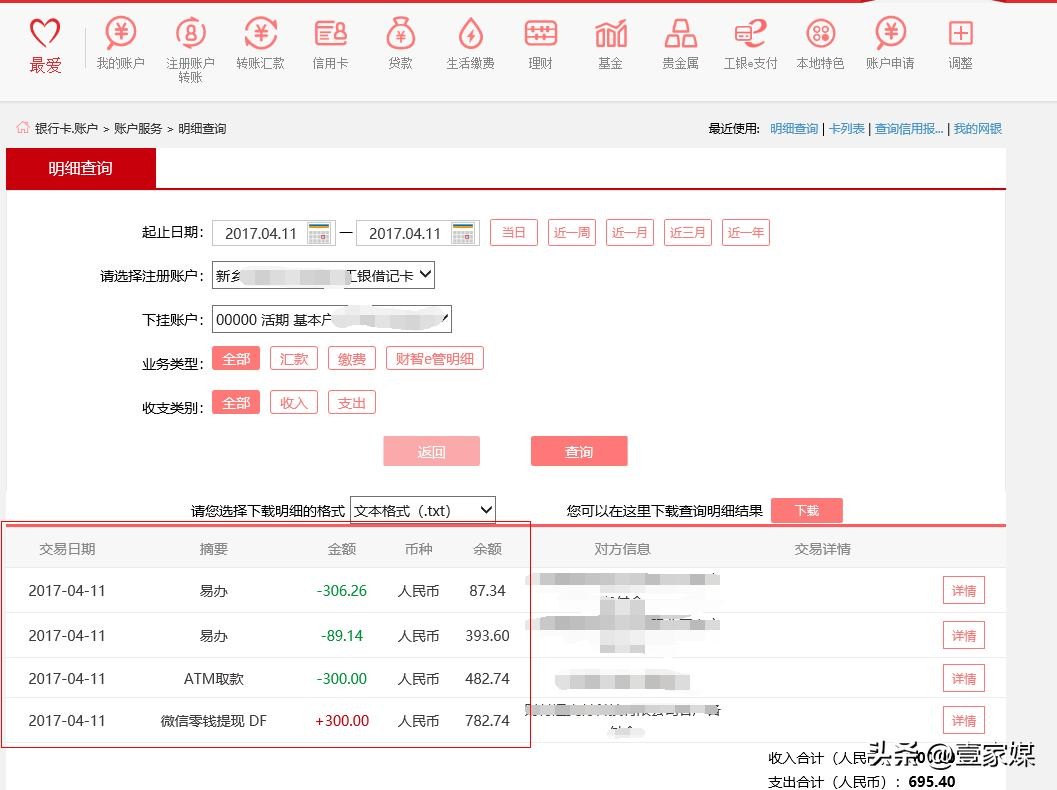Select the 贷款 loan icon
The image size is (1057, 790).
pyautogui.click(x=400, y=45)
